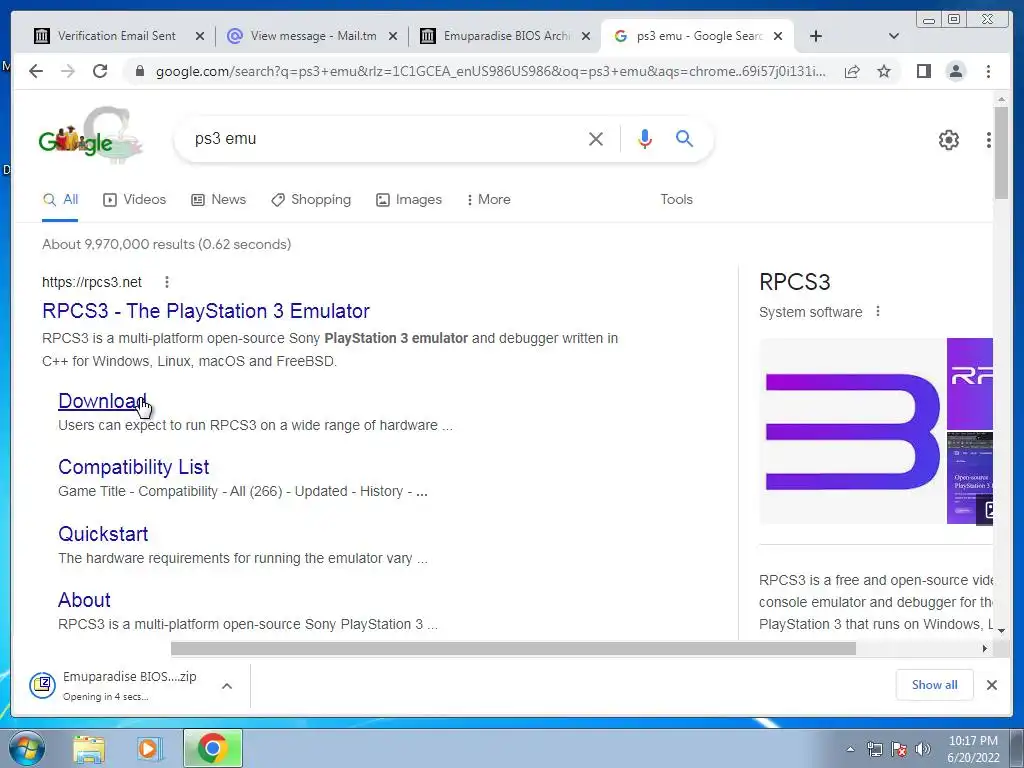This screenshot has height=768, width=1024.
Task: Open options dots next to rpcs3.net URL
Action: 167,282
